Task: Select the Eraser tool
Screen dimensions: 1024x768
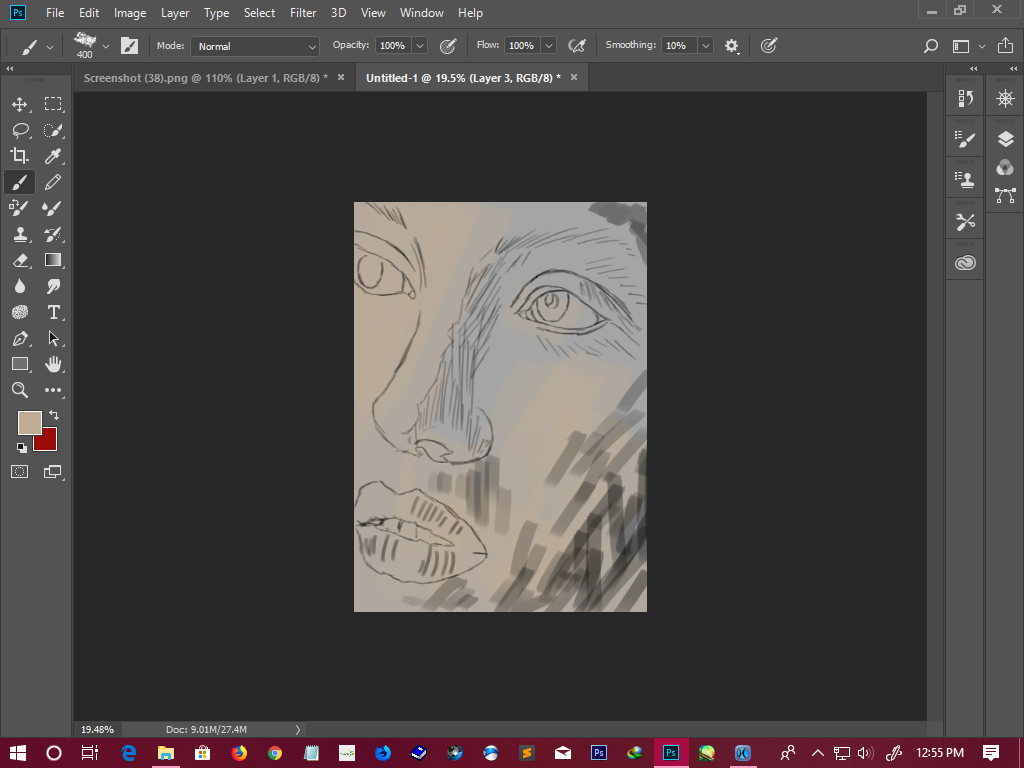Action: click(x=20, y=260)
